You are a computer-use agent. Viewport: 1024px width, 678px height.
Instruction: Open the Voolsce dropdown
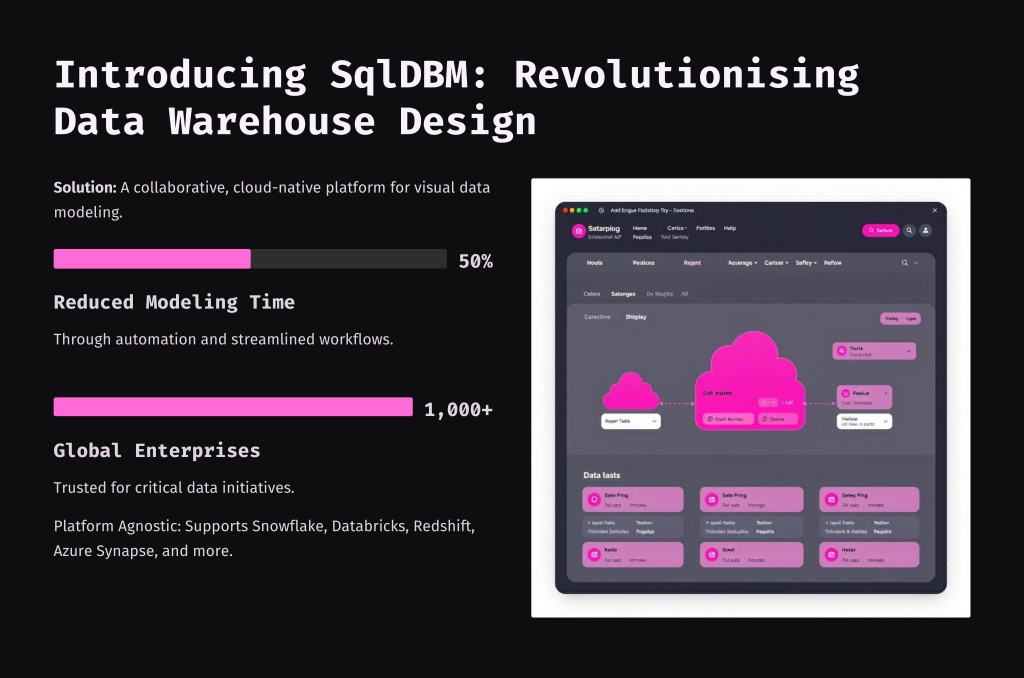(865, 421)
